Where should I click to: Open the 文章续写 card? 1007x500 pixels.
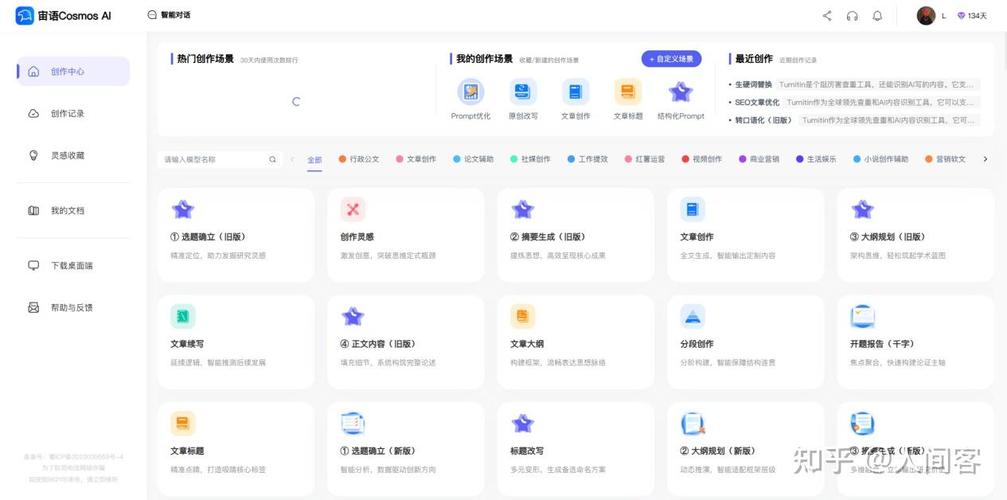point(236,342)
